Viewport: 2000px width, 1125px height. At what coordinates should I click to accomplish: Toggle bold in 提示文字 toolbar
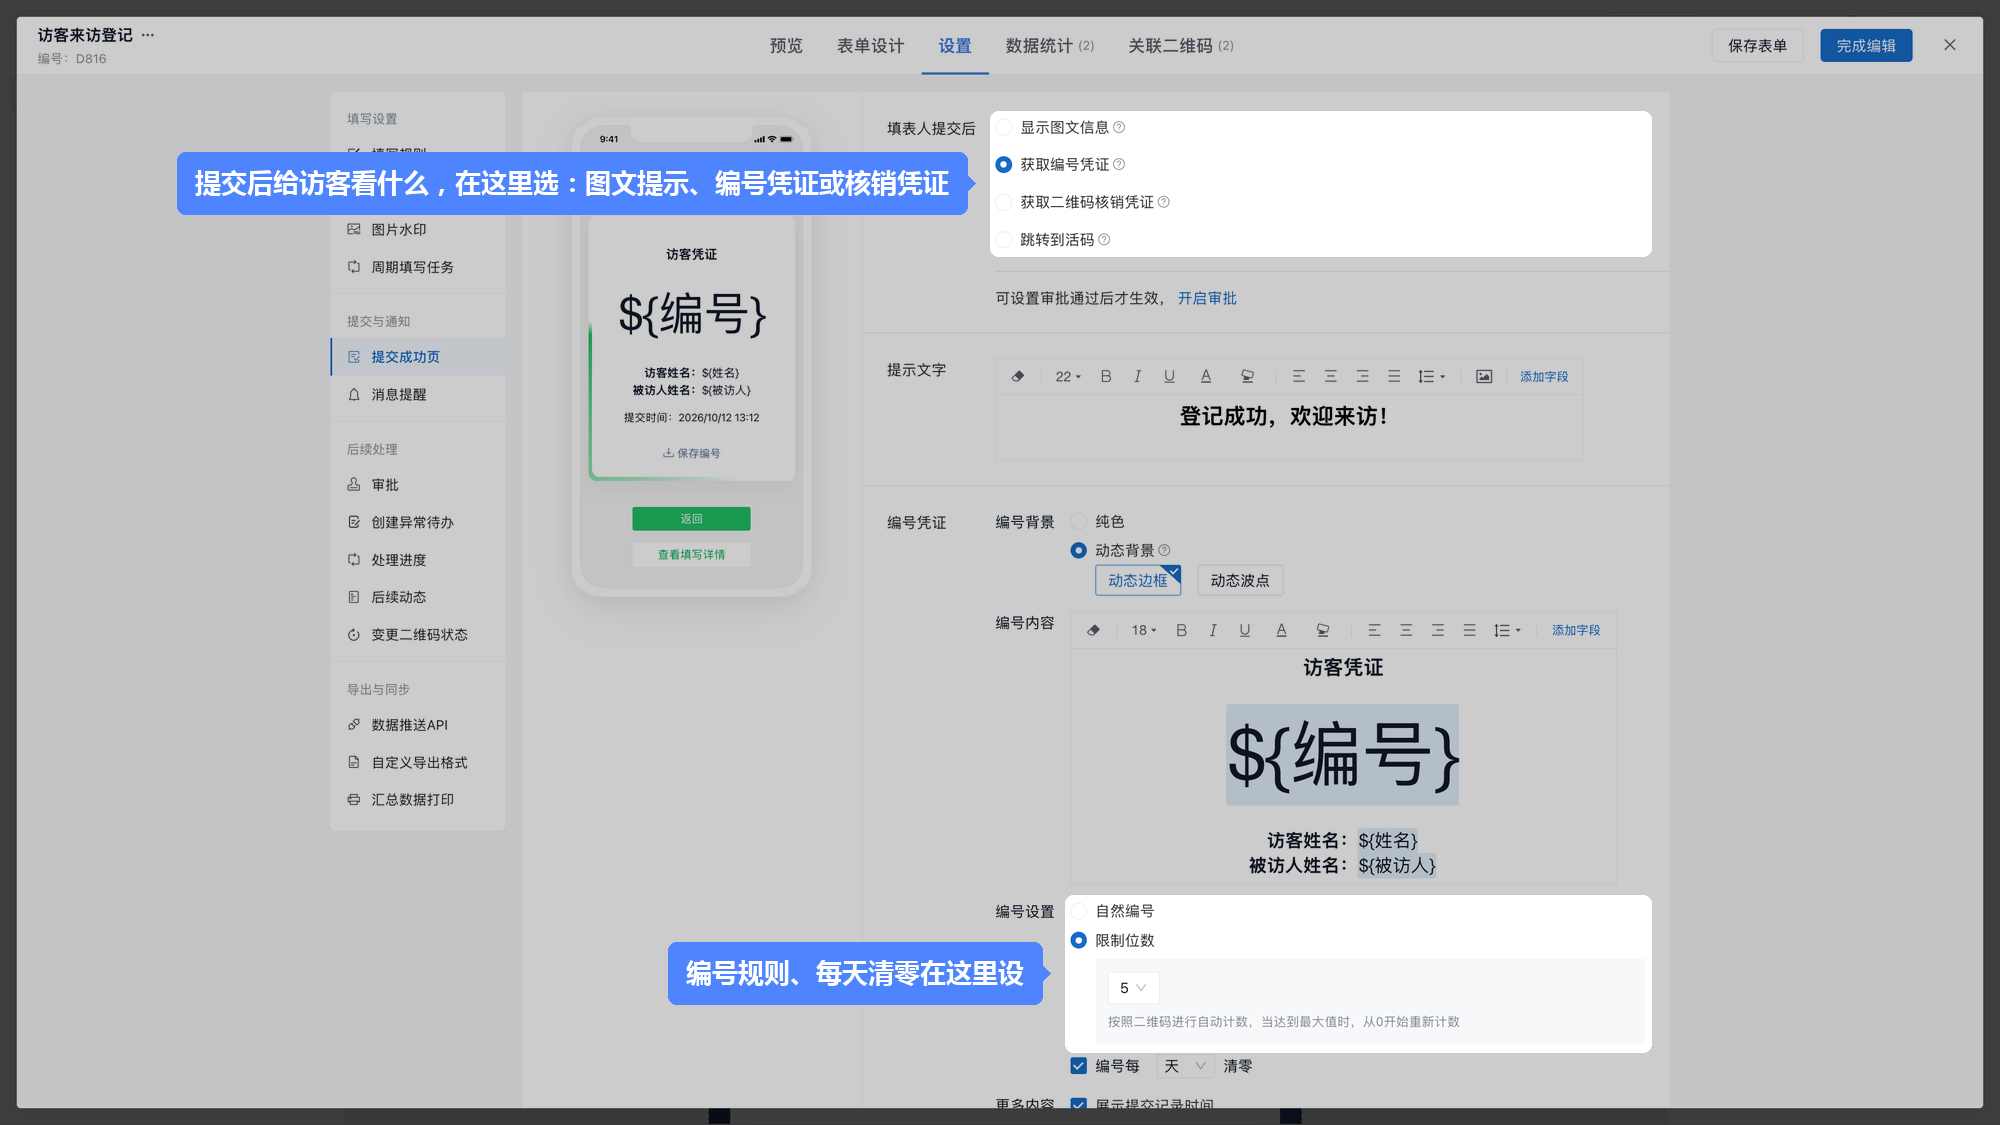coord(1106,376)
